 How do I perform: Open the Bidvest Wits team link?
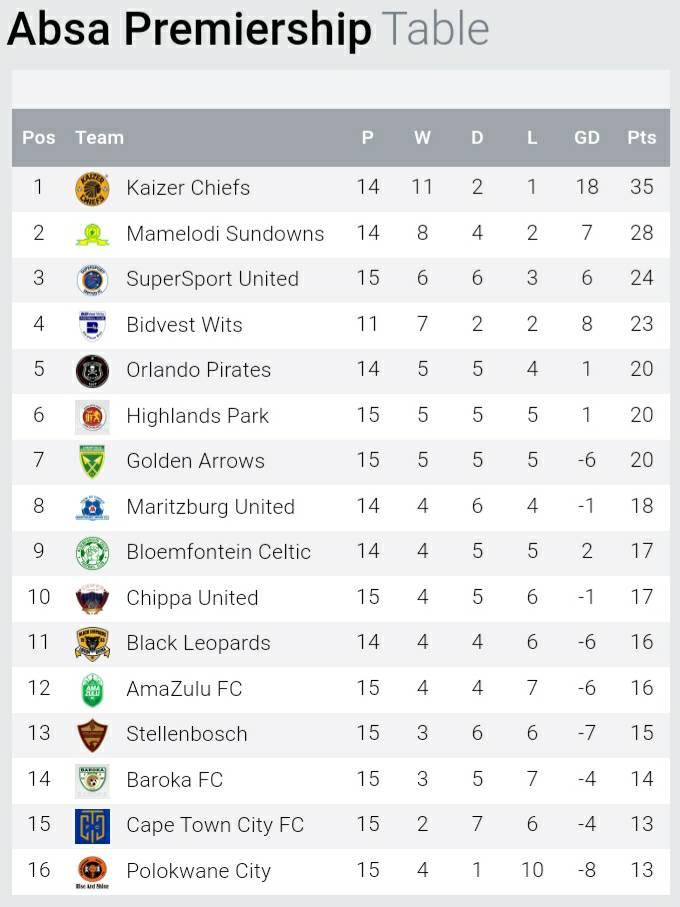184,325
